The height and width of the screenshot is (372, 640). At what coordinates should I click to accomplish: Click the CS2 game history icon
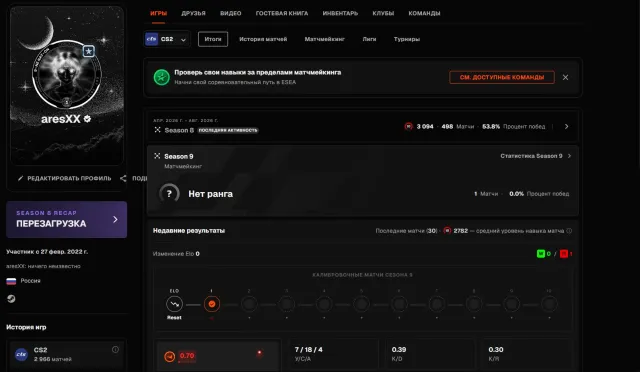click(x=21, y=354)
